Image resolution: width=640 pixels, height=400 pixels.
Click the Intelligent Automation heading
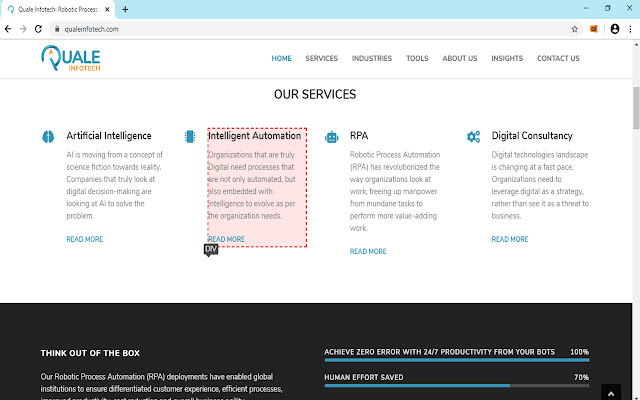255,136
